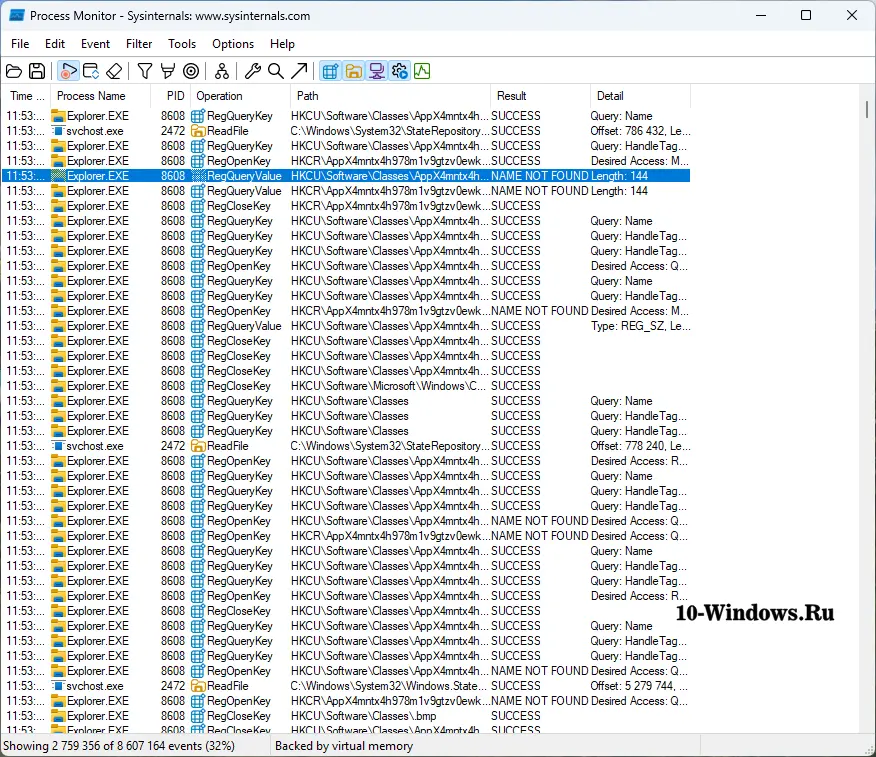The width and height of the screenshot is (876, 757).
Task: Select the RegCloseKey row with HKCR path
Action: 346,206
